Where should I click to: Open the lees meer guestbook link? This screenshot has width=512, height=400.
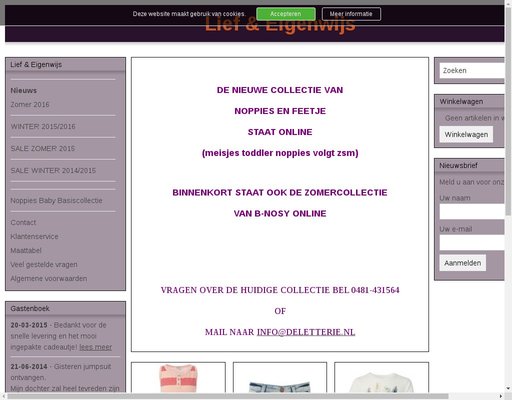(95, 347)
